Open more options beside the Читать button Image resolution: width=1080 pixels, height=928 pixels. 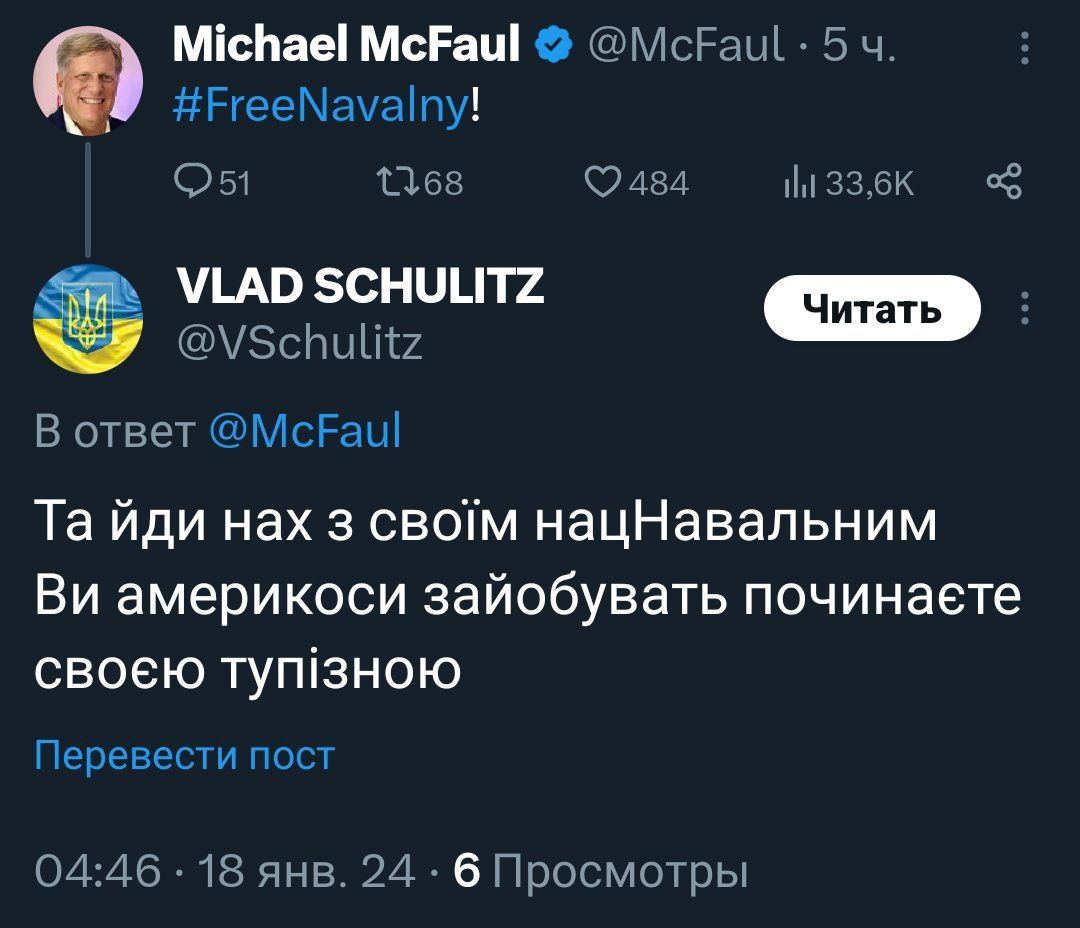tap(1022, 309)
